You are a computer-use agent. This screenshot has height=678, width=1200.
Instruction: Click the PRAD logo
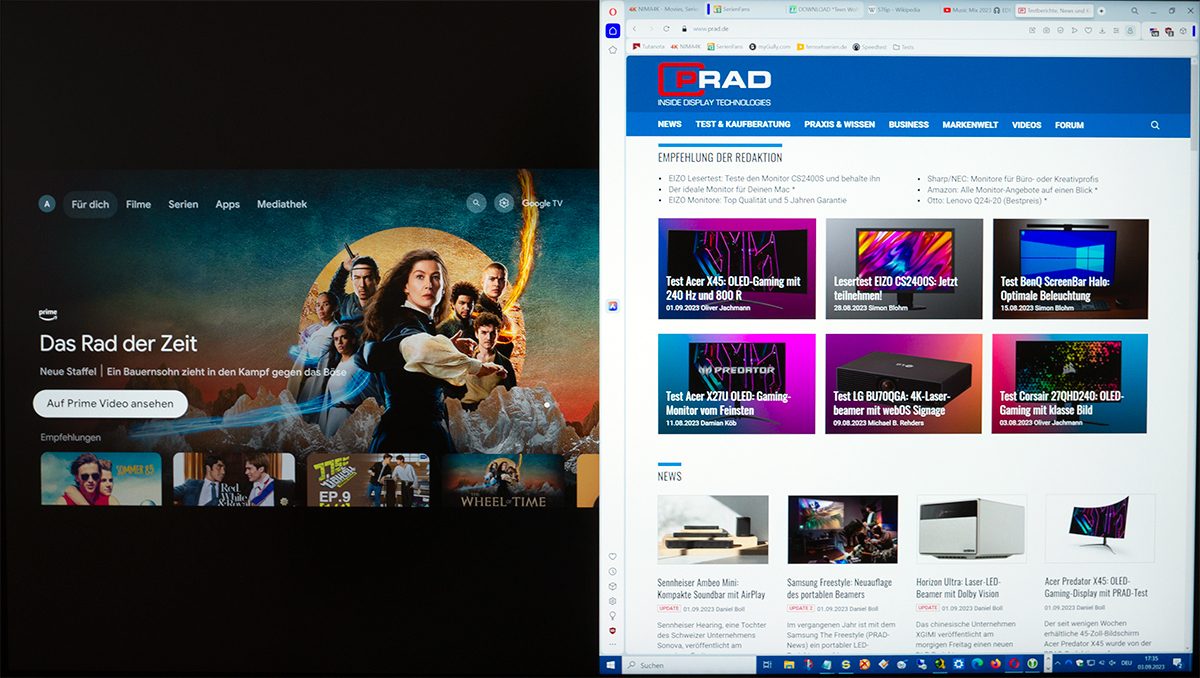click(x=715, y=84)
